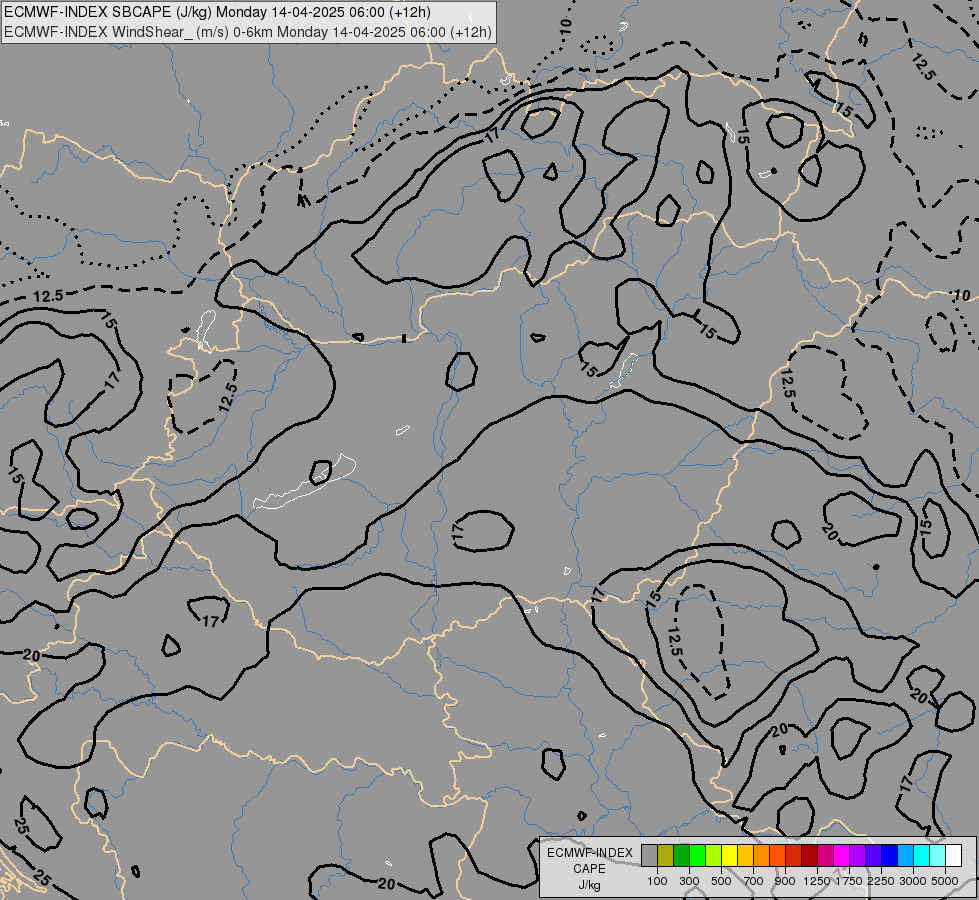979x900 pixels.
Task: Click the J/kg unit in legend box
Action: [x=589, y=885]
